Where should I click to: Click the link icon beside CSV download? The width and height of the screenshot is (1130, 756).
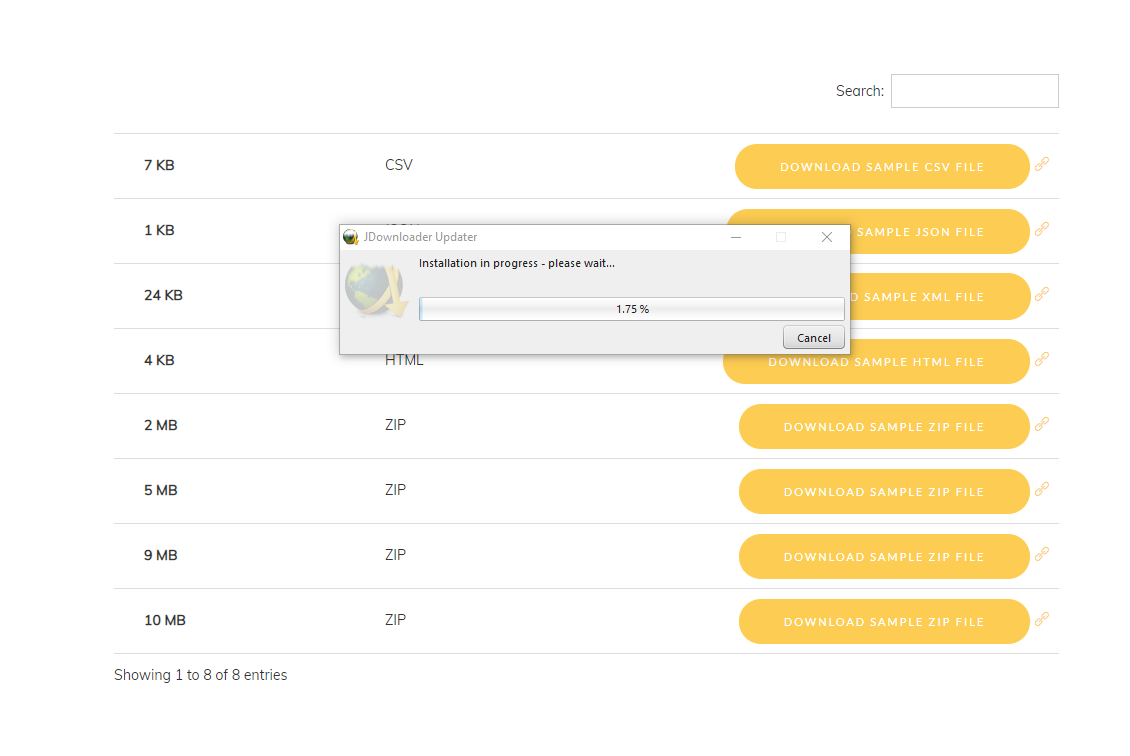1042,164
